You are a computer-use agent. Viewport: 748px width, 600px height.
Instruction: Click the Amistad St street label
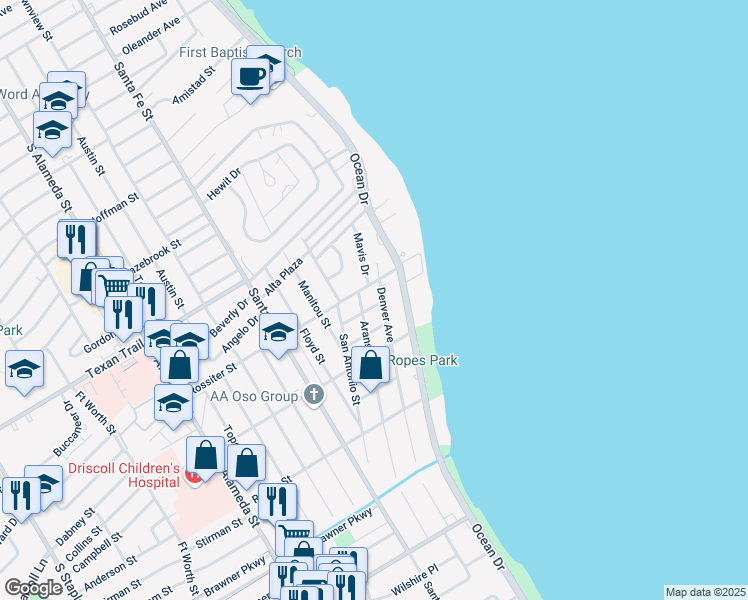coord(194,86)
